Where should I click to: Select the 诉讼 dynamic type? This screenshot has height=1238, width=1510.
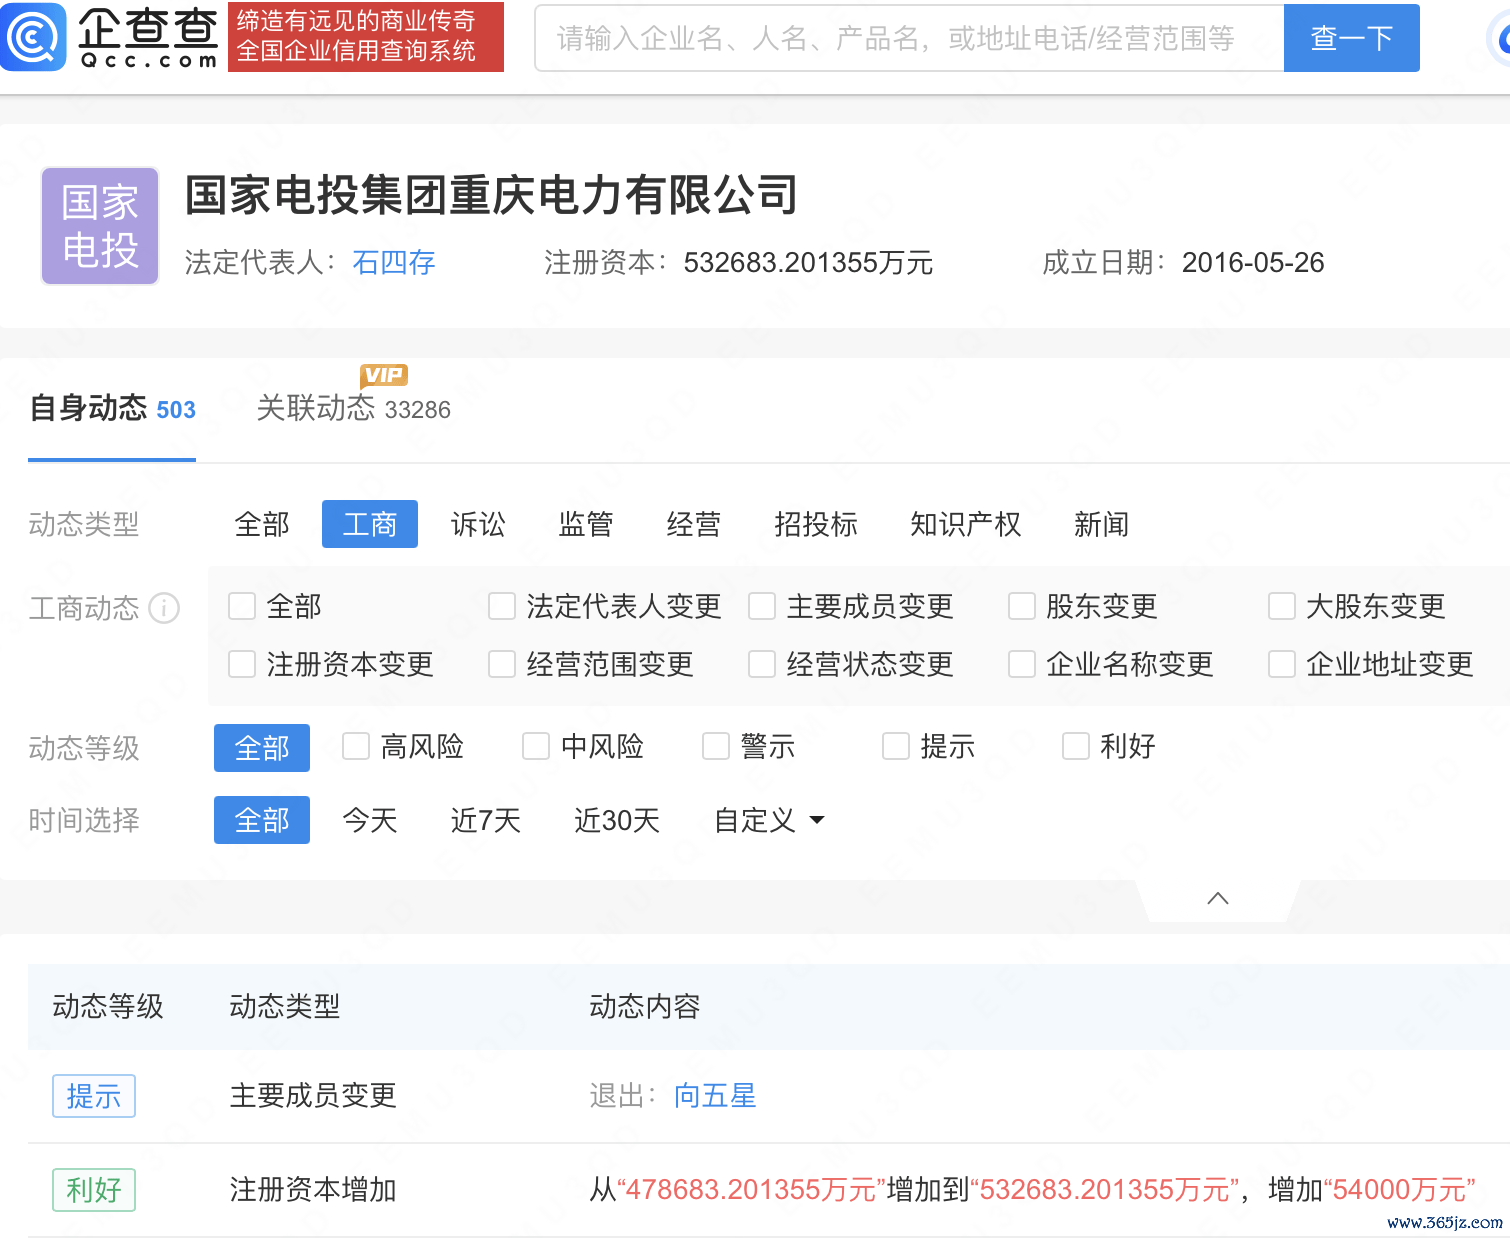[x=478, y=524]
